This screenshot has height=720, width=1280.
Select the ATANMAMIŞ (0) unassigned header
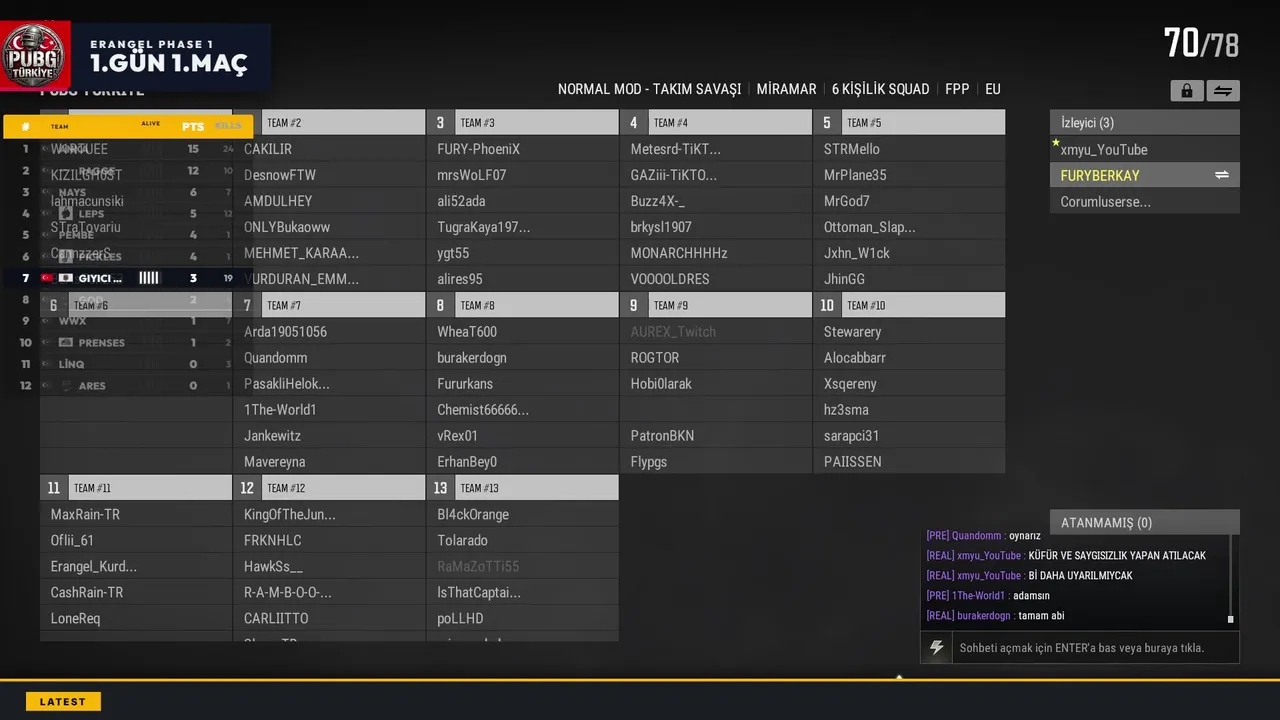pyautogui.click(x=1145, y=522)
